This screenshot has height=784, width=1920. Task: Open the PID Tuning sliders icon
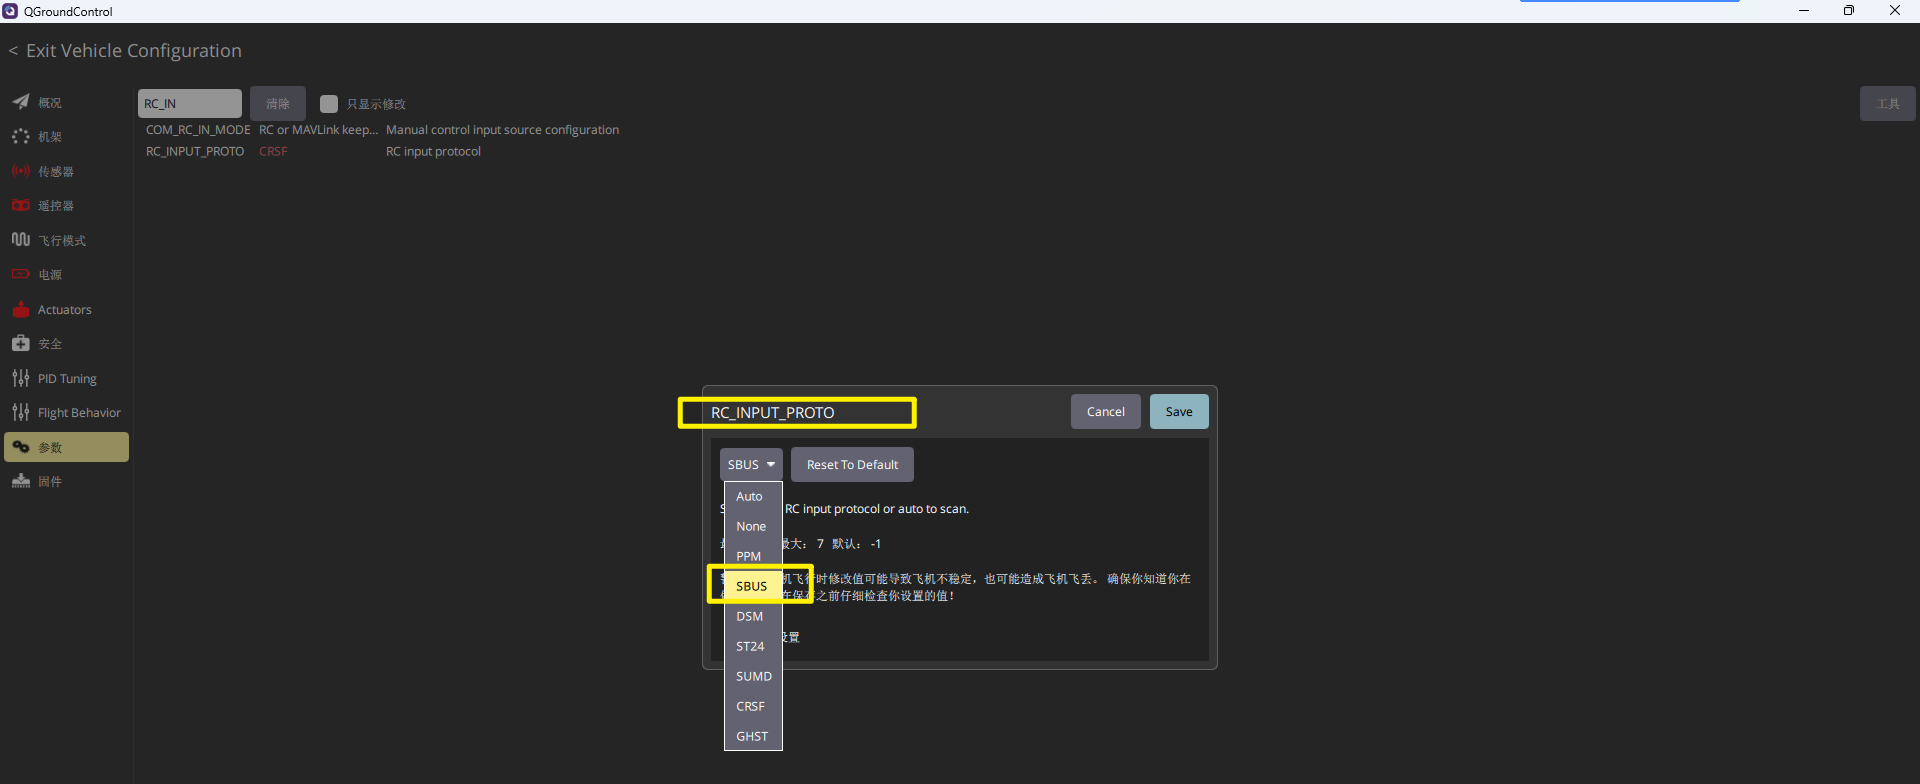[x=21, y=378]
